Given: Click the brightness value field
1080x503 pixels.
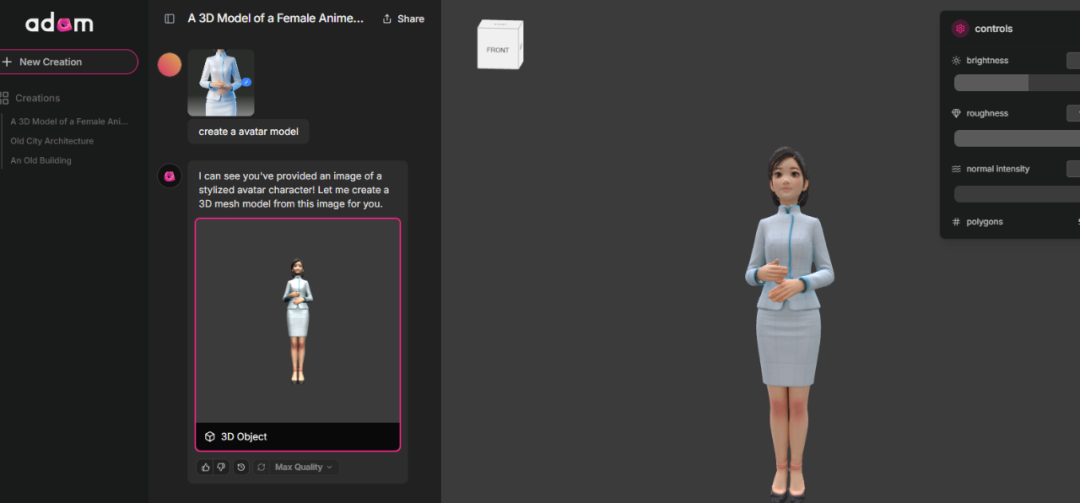Looking at the screenshot, I should tap(1073, 61).
